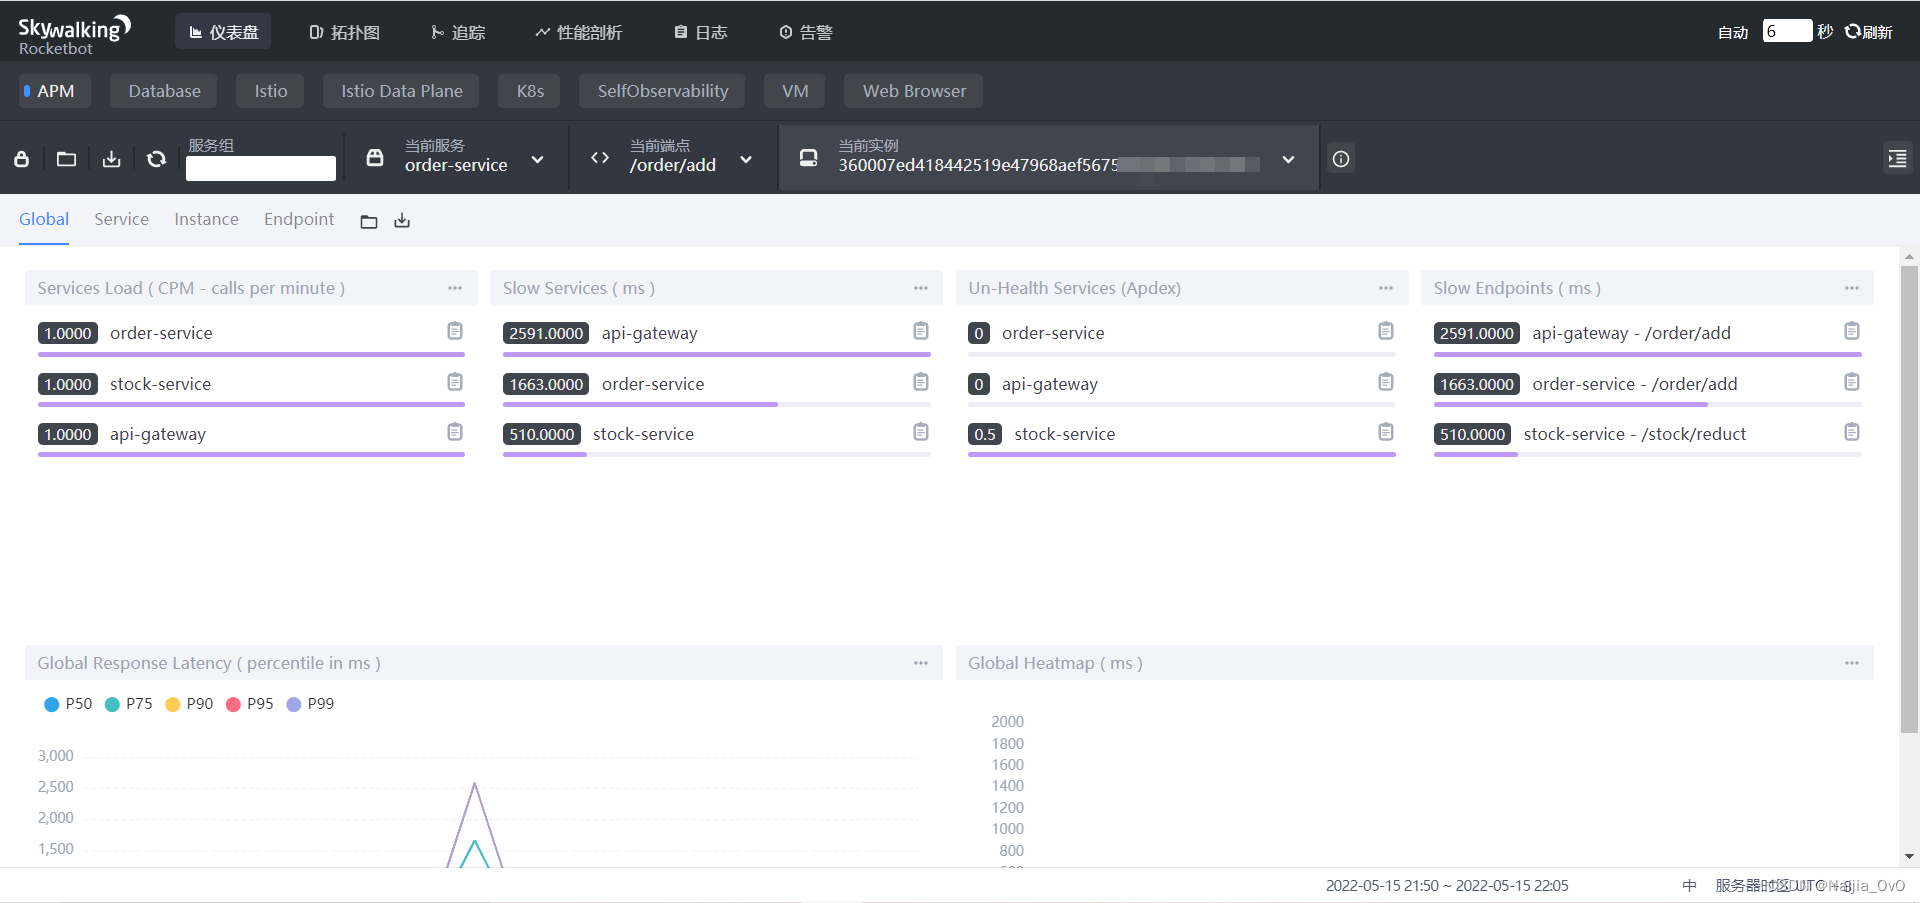The image size is (1920, 903).
Task: Copy order-service name in Un-Health Services
Action: (1386, 331)
